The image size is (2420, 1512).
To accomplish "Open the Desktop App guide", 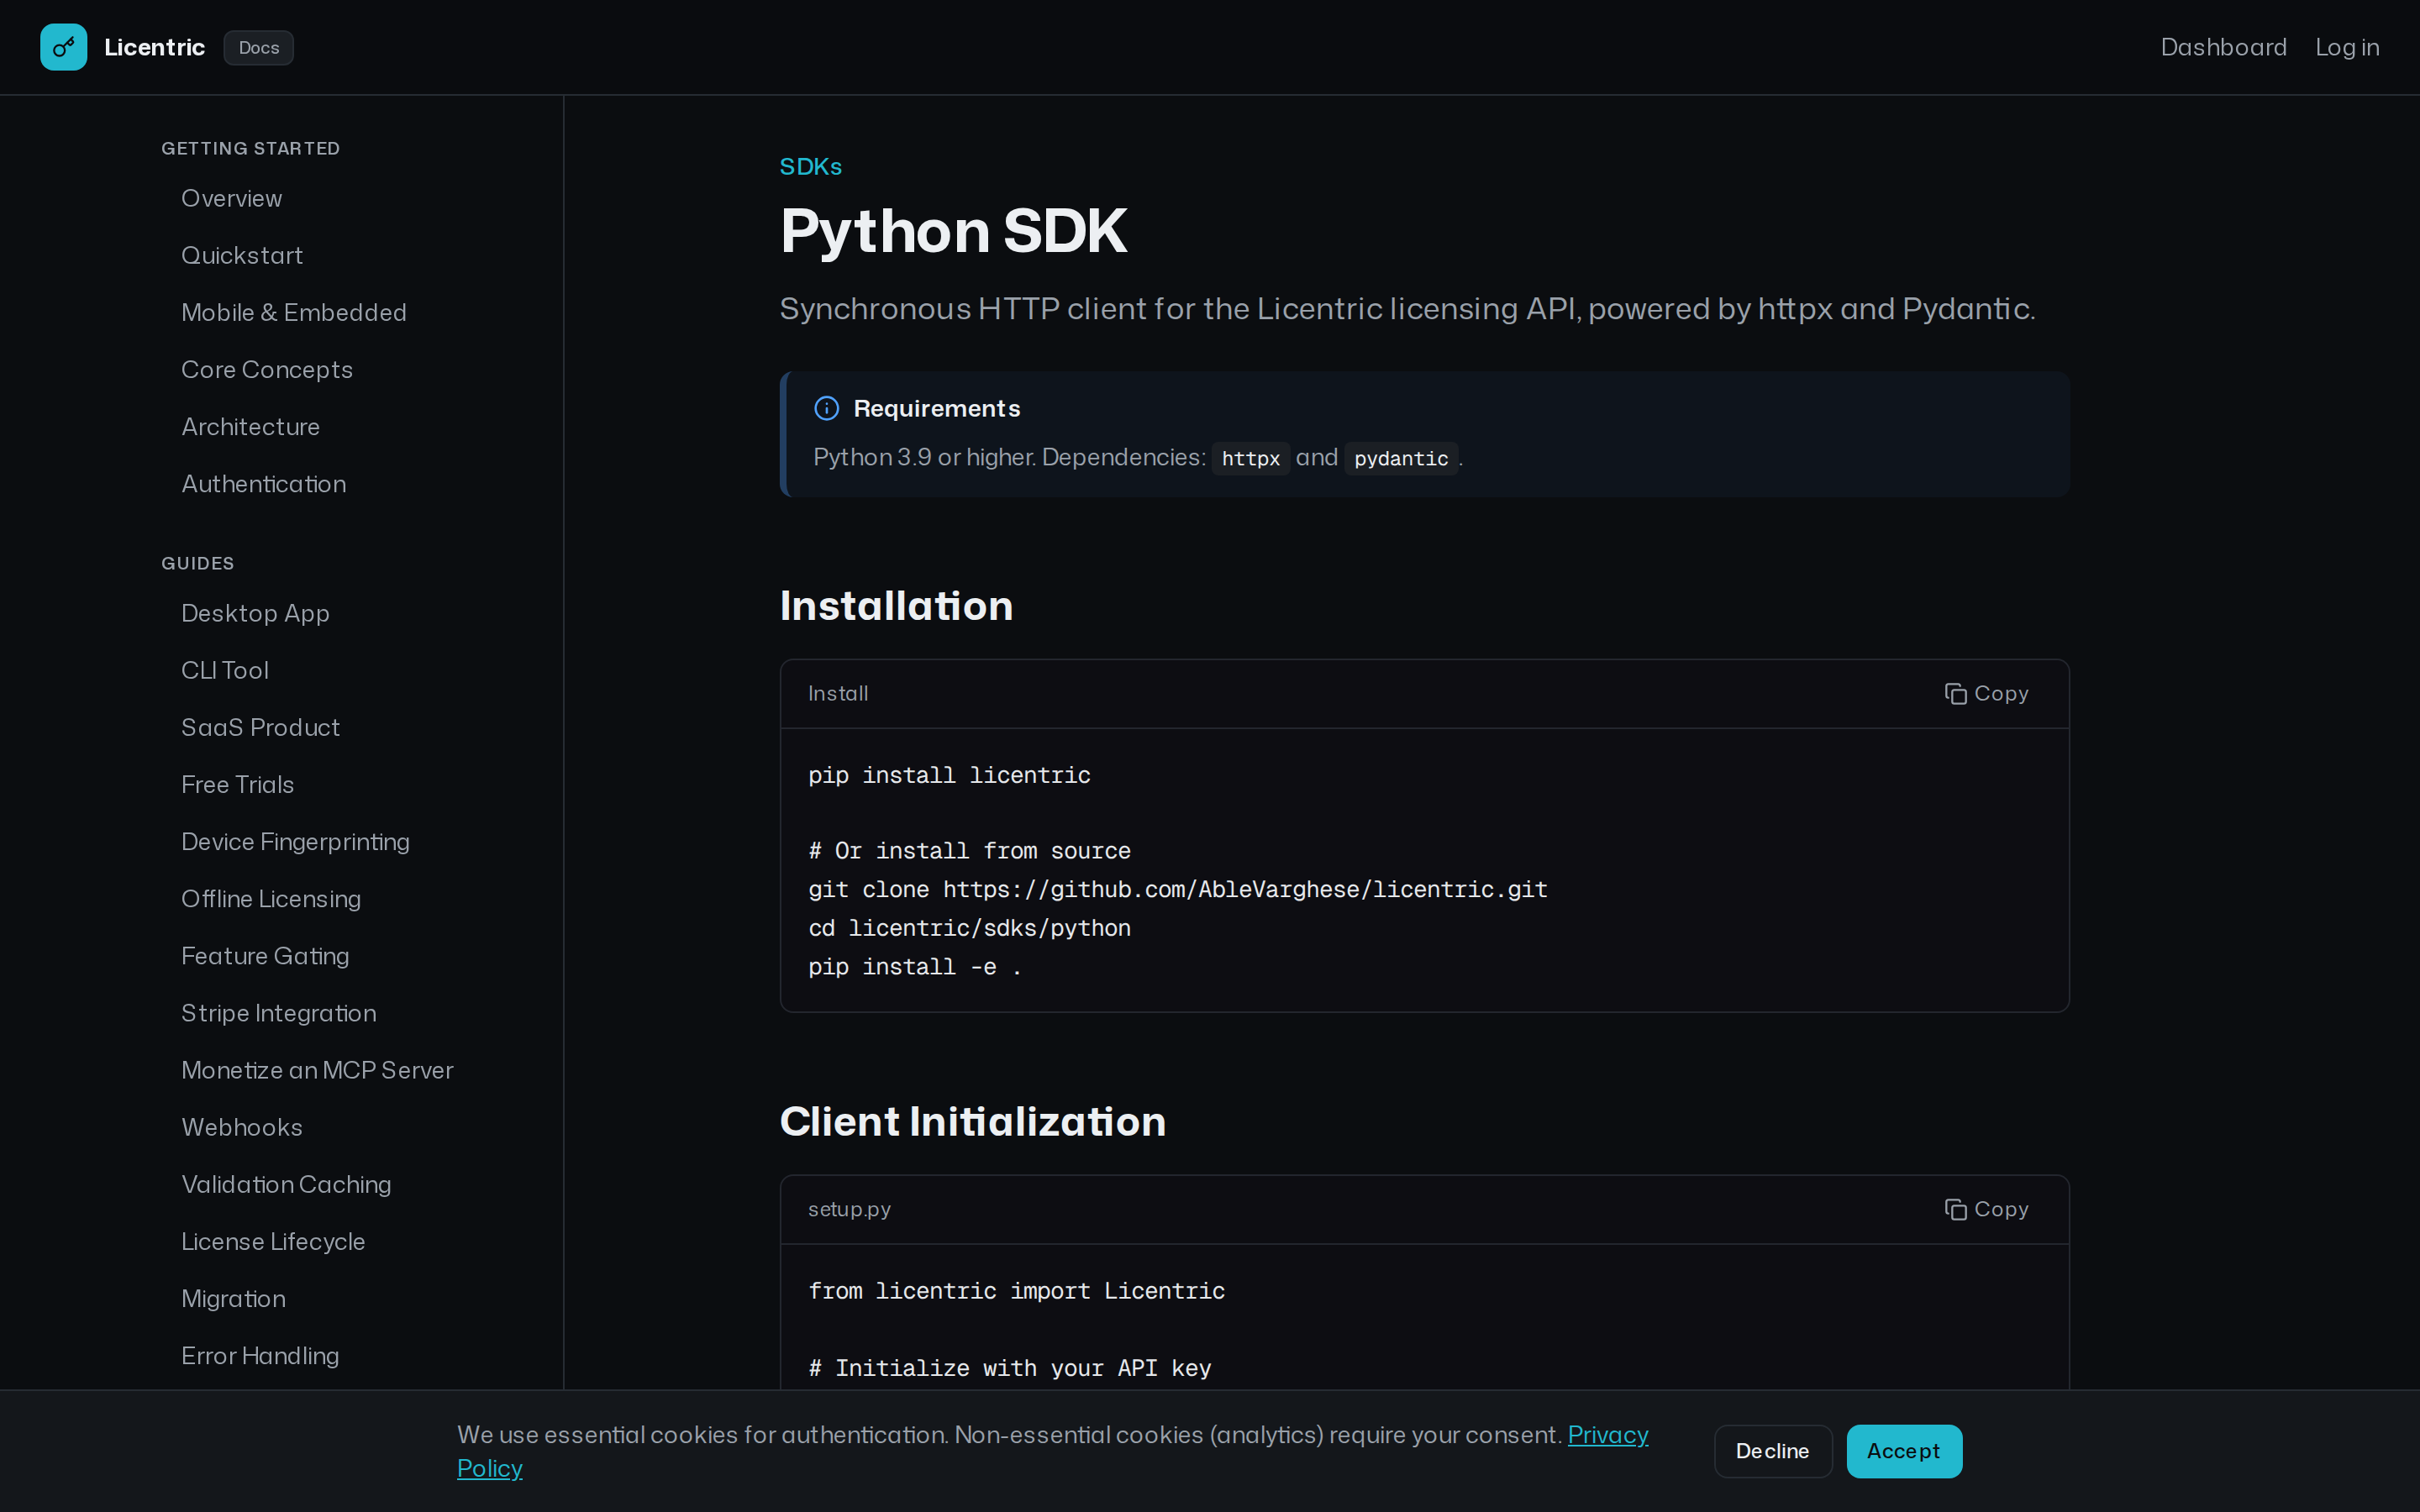I will (255, 613).
